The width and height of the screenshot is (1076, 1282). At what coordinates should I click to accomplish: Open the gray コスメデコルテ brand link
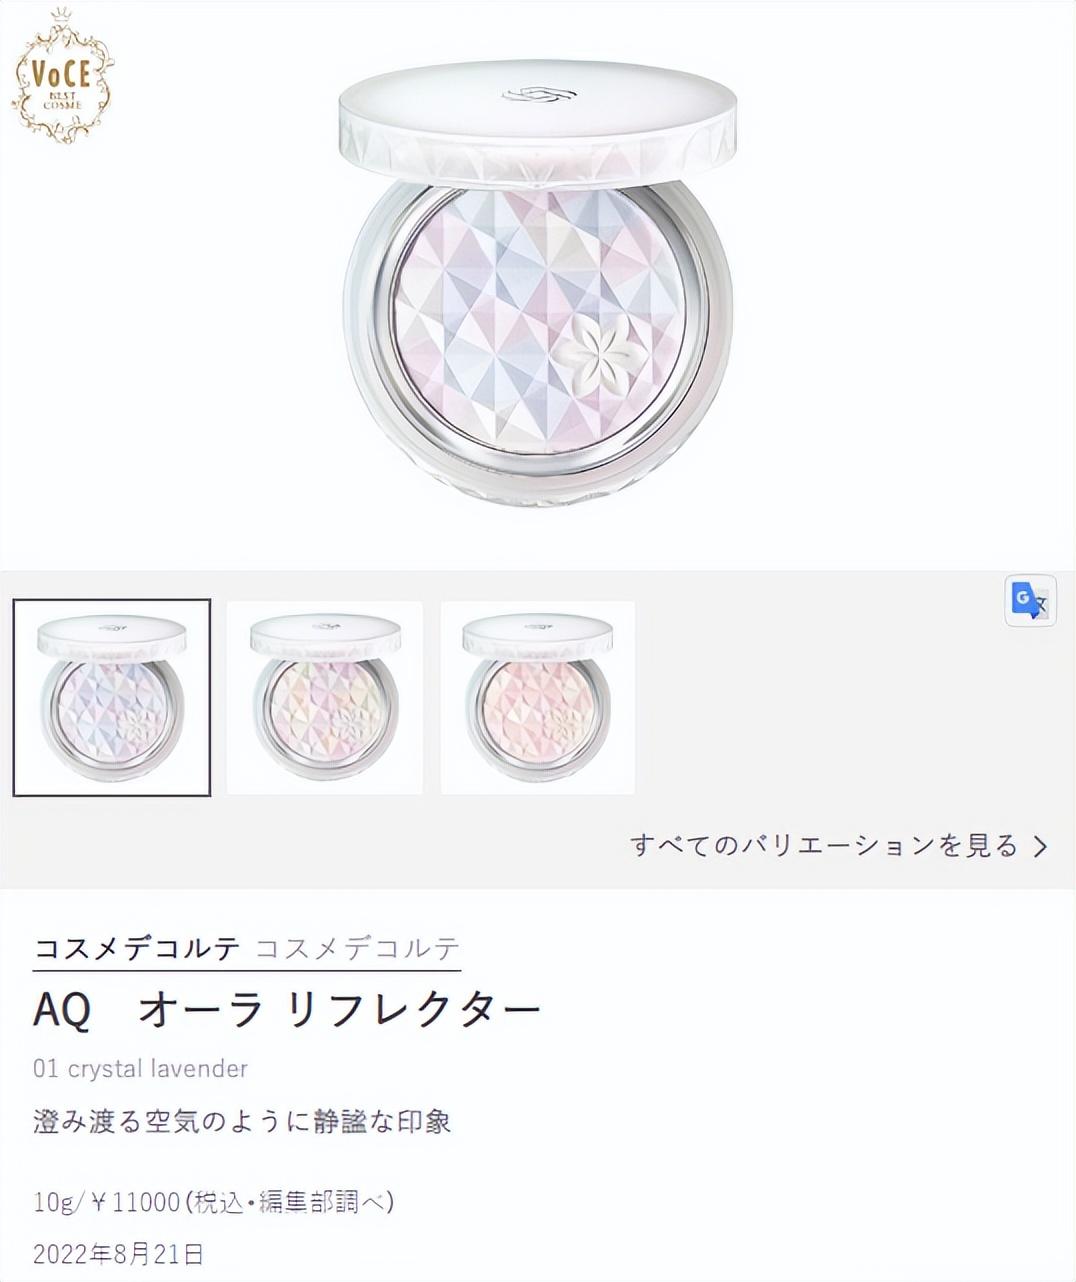[x=358, y=948]
